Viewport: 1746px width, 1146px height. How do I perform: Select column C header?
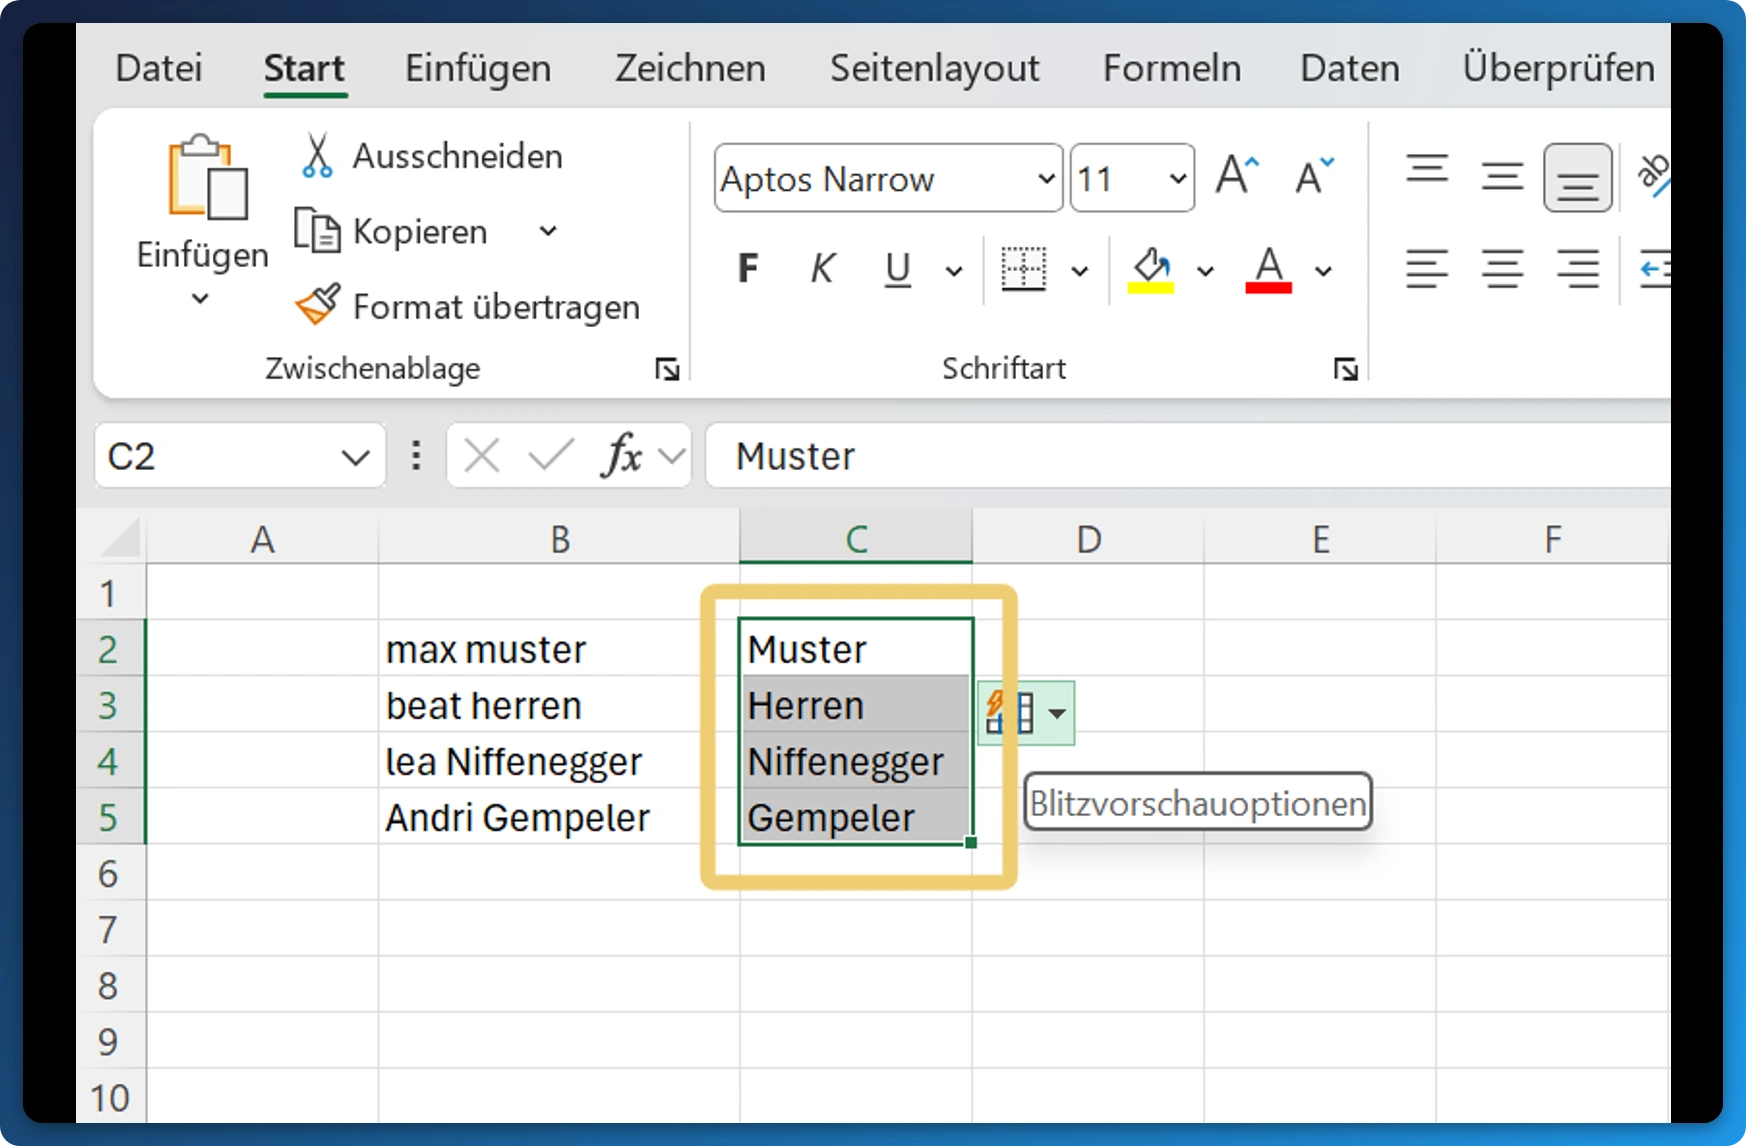(x=856, y=539)
